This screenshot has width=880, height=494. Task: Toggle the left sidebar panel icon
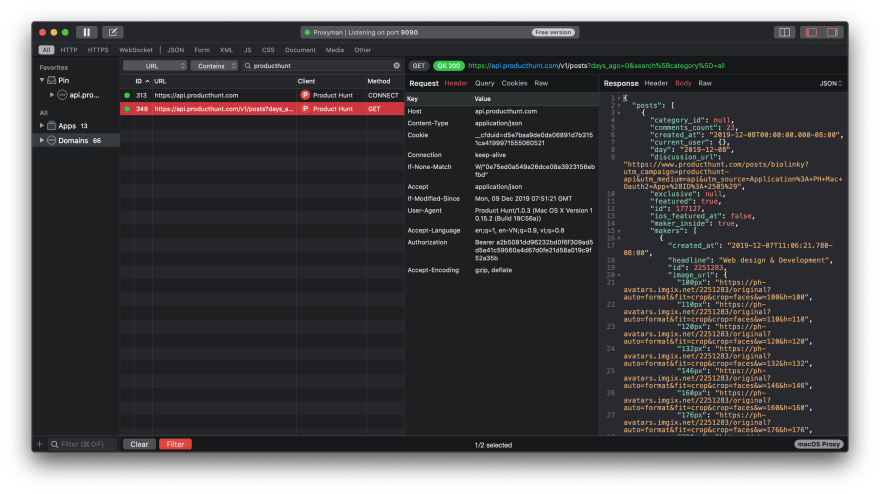coord(812,33)
